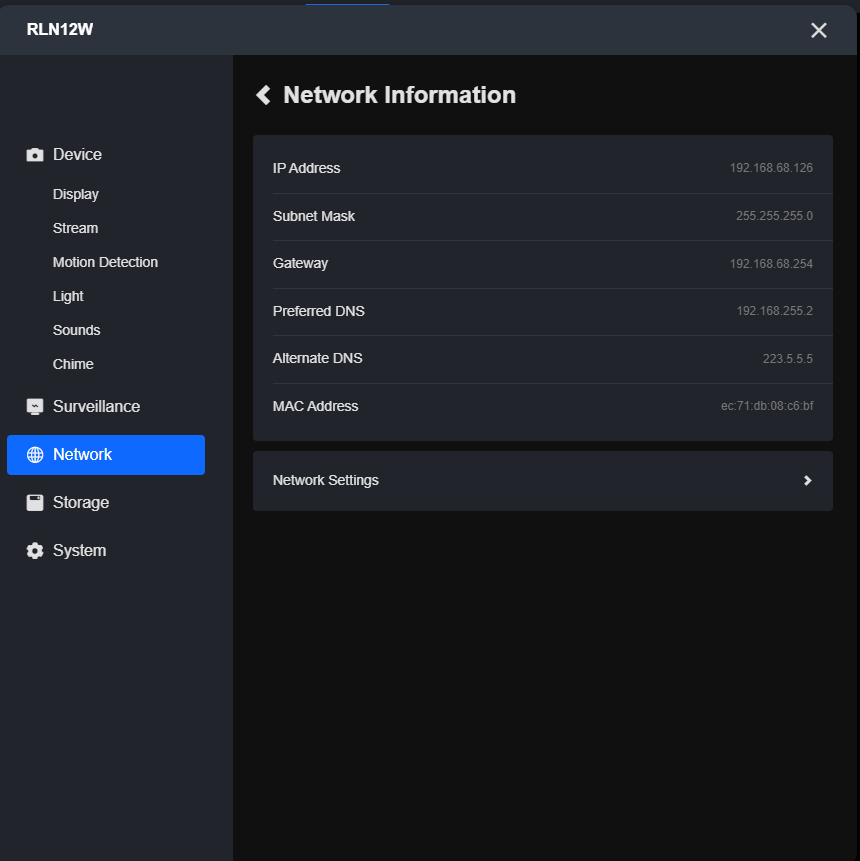
Task: Click the camera icon next to Device
Action: pyautogui.click(x=35, y=155)
